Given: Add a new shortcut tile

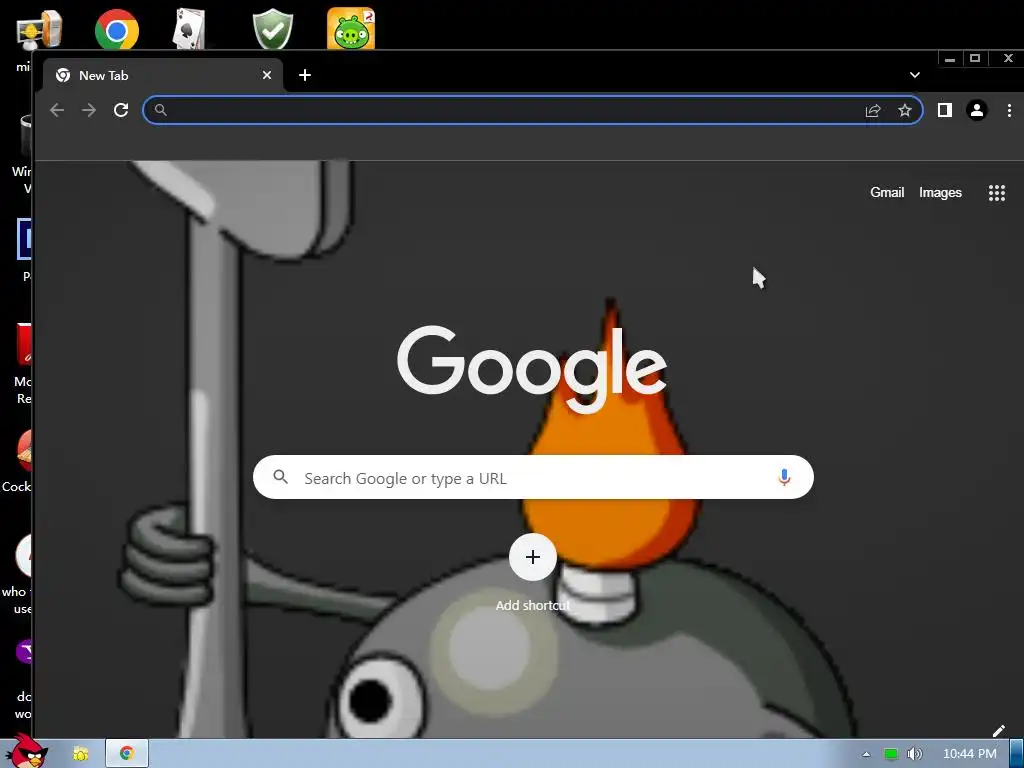Looking at the screenshot, I should click(x=533, y=557).
